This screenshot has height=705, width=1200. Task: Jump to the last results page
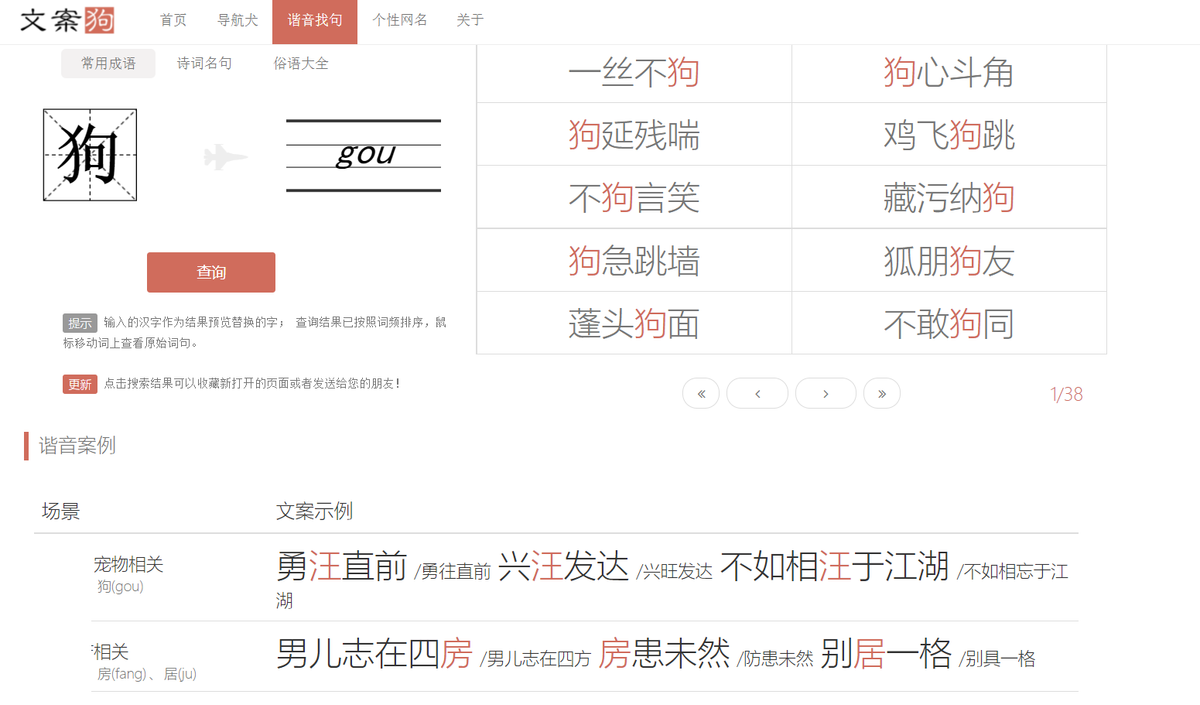coord(881,393)
